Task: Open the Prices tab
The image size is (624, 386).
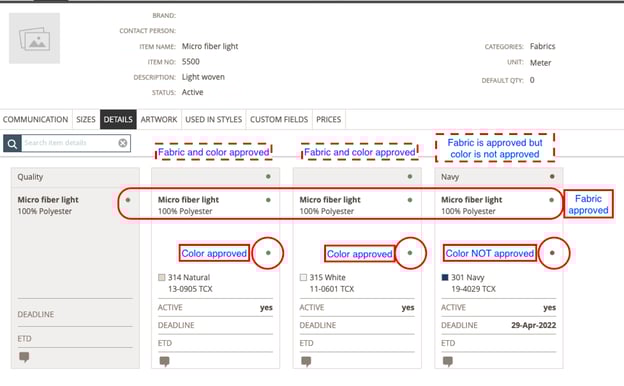Action: tap(329, 119)
